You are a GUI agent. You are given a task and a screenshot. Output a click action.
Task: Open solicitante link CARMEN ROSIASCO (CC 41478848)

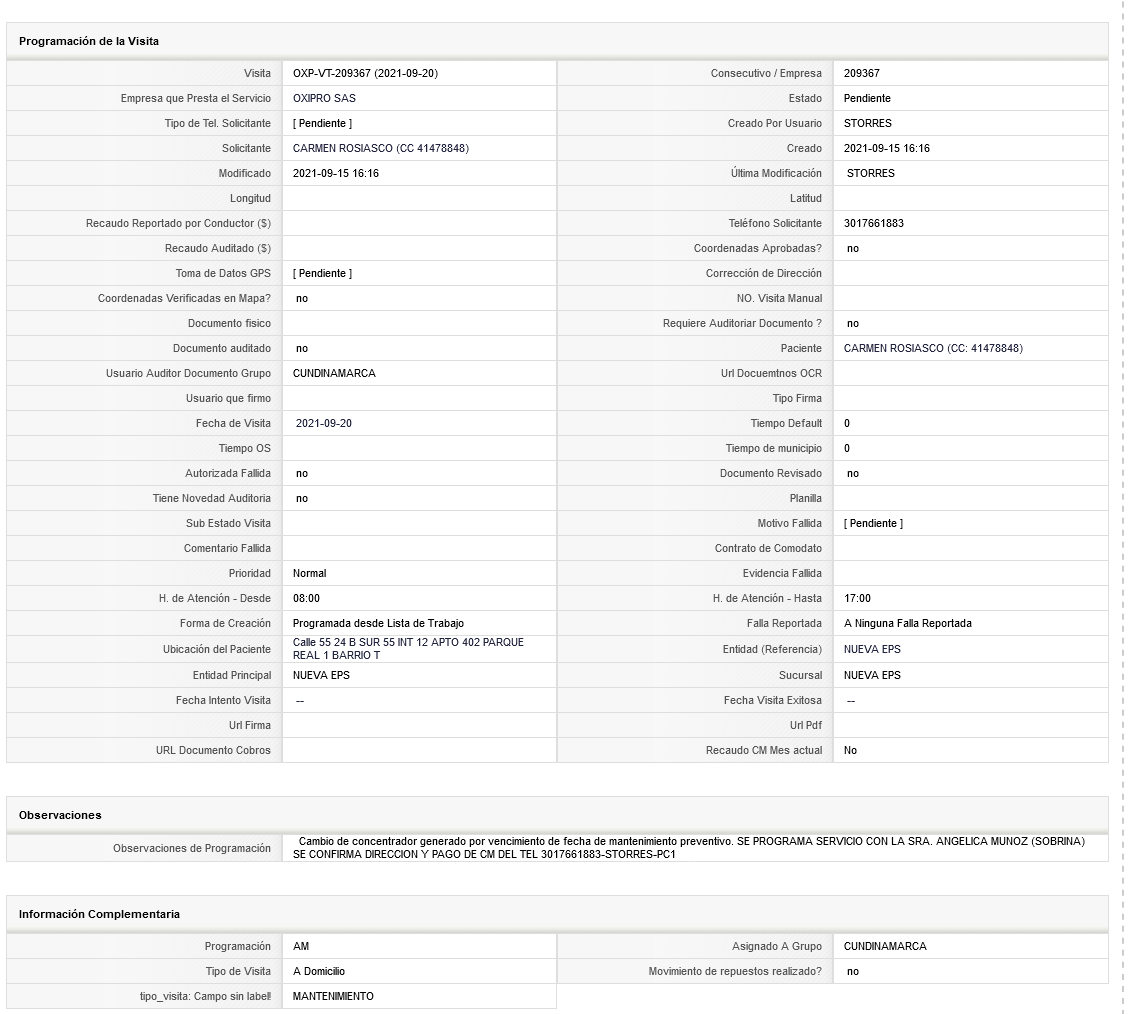pyautogui.click(x=381, y=148)
